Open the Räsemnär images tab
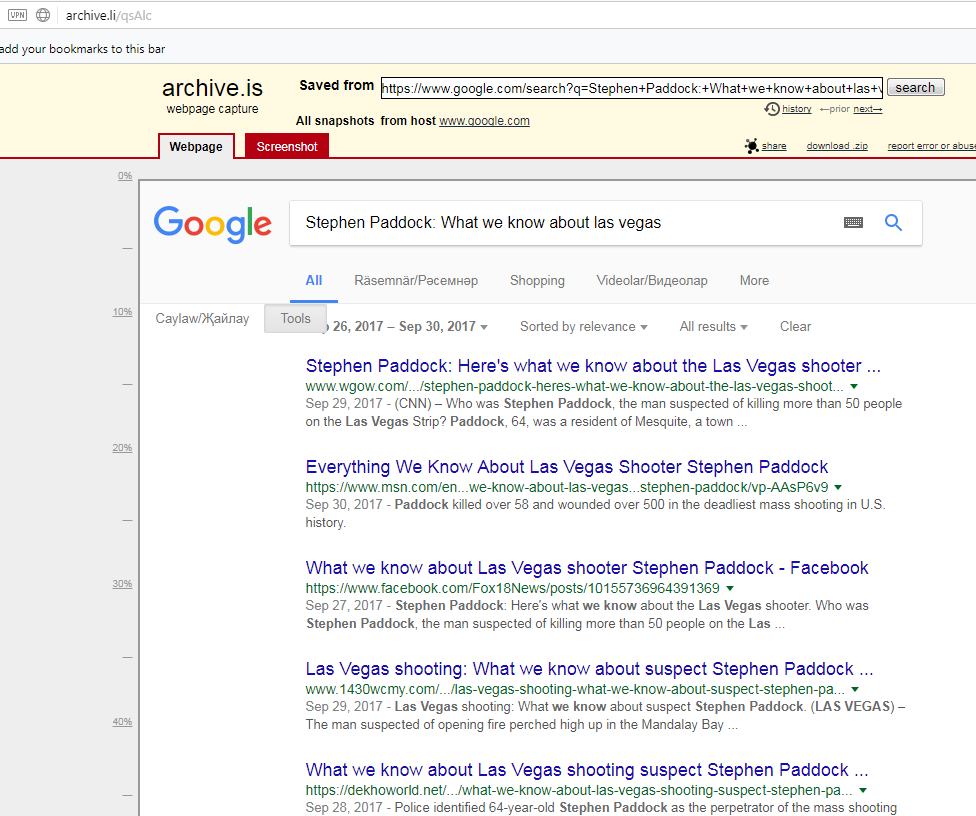The image size is (976, 816). click(416, 281)
